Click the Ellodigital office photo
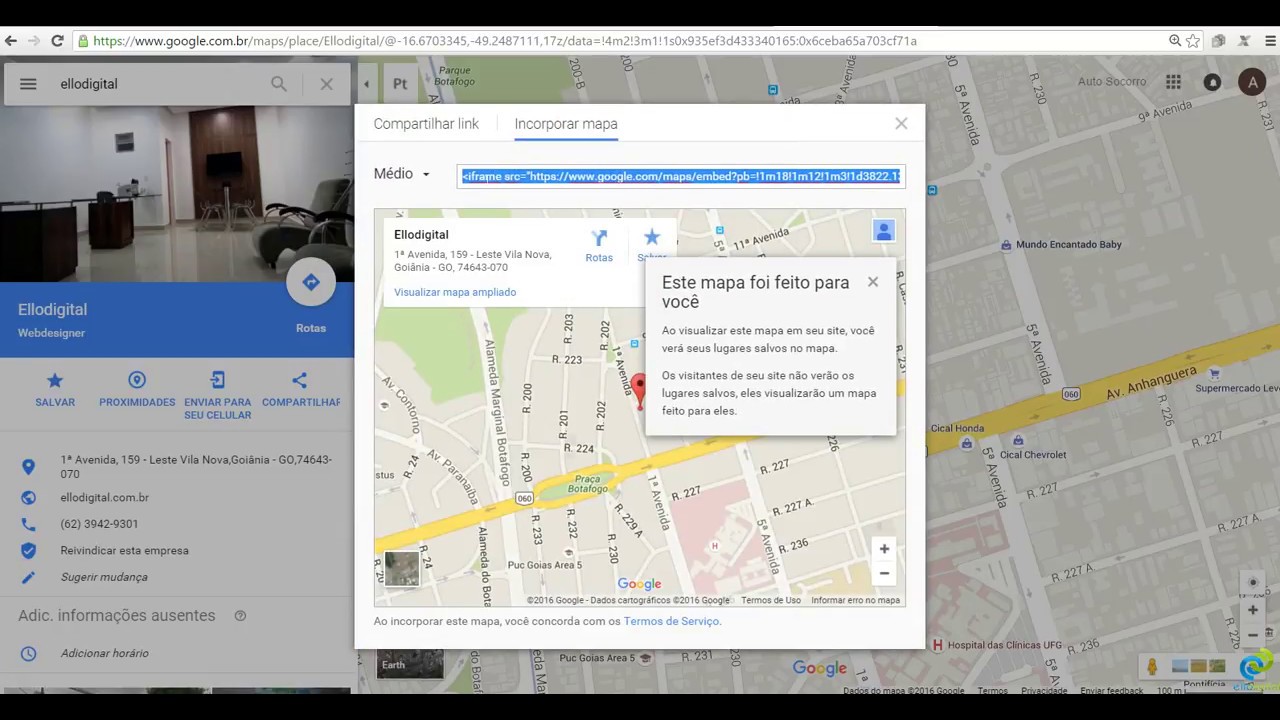Image resolution: width=1280 pixels, height=720 pixels. click(177, 194)
